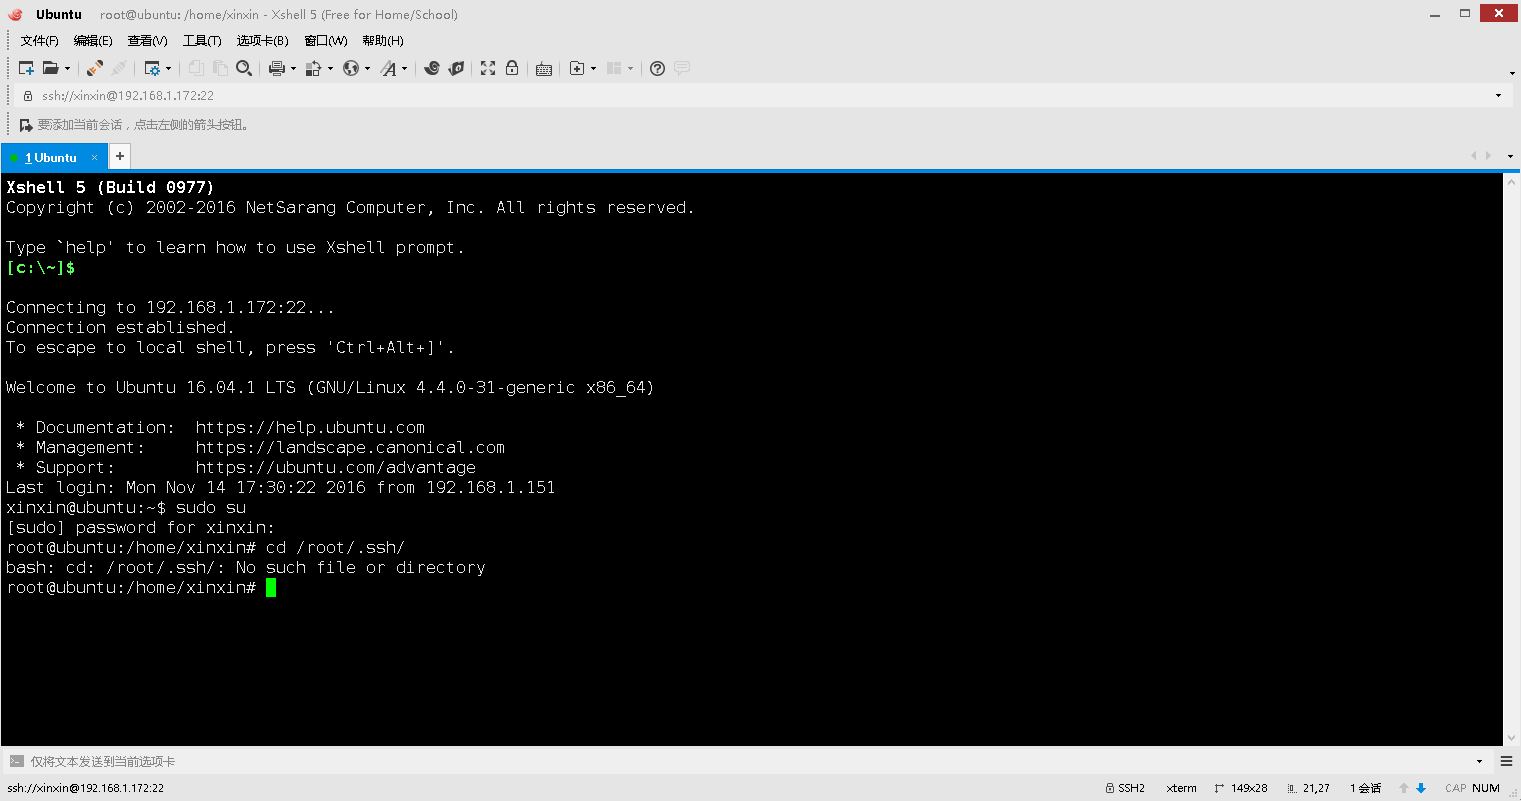Image resolution: width=1521 pixels, height=801 pixels.
Task: Close the 1 Ubuntu tab
Action: [95, 158]
